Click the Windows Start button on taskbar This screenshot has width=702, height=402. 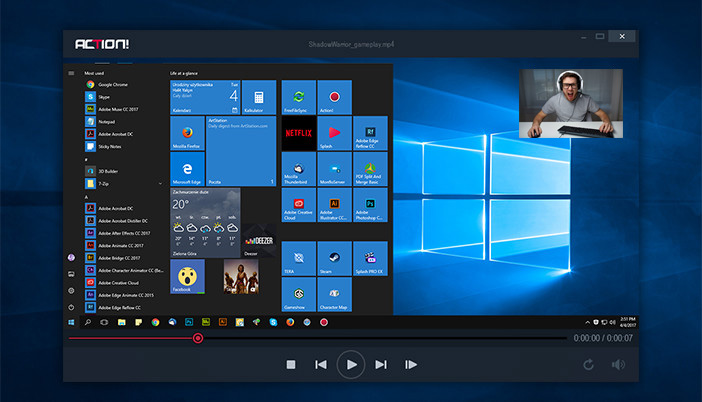(x=71, y=322)
